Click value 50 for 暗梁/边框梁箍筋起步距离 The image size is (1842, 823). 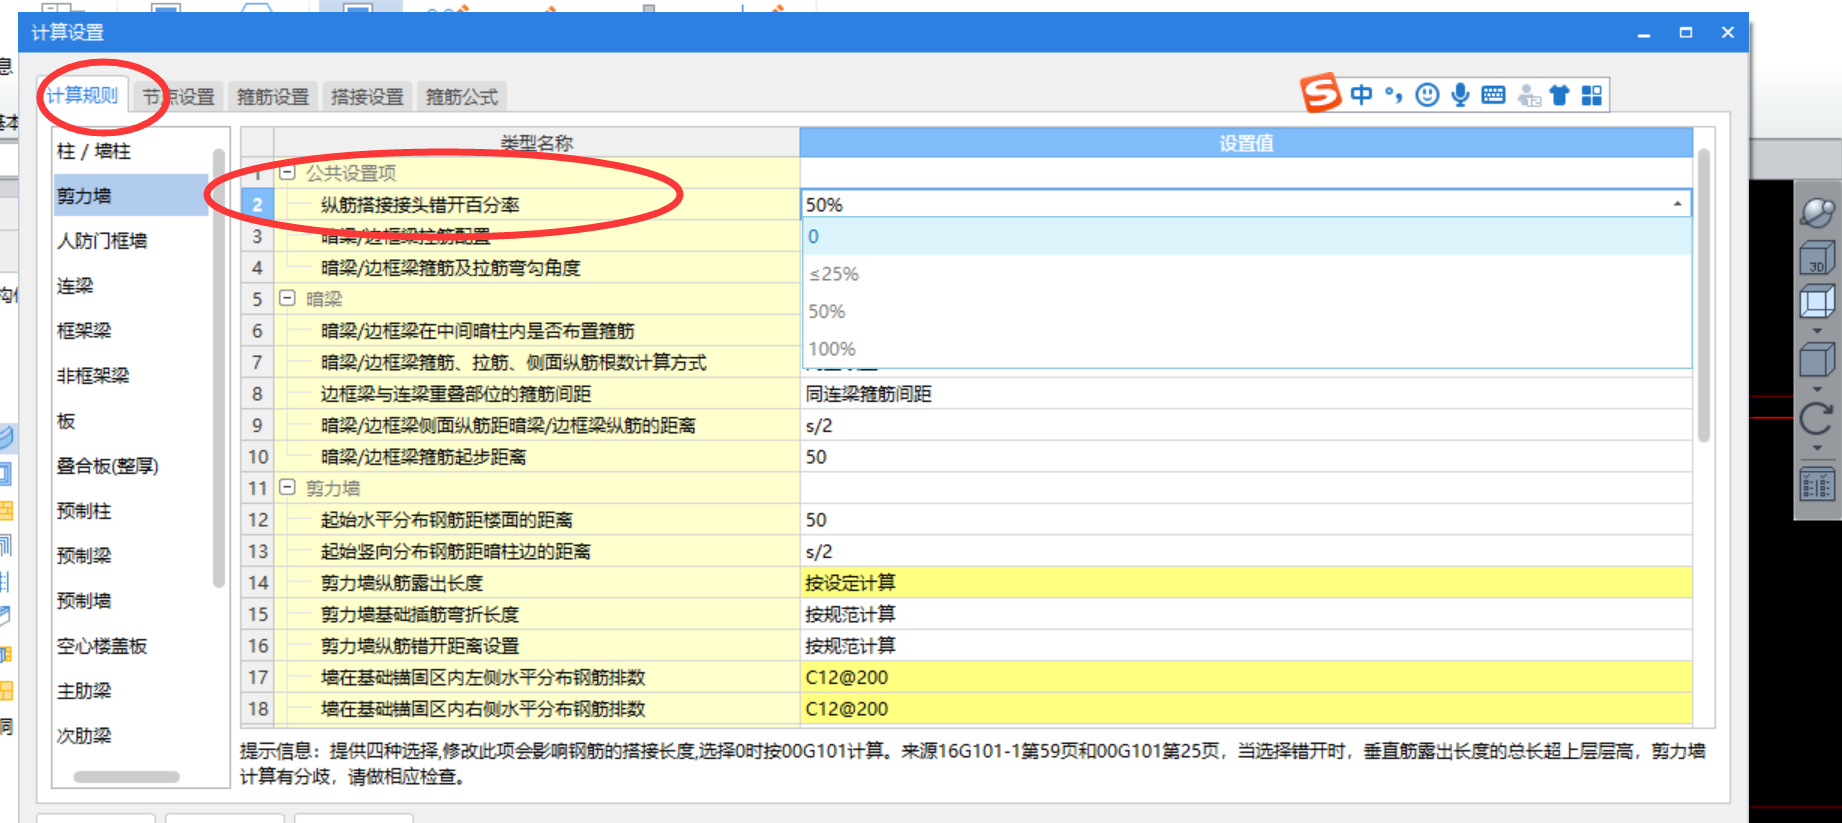1246,457
